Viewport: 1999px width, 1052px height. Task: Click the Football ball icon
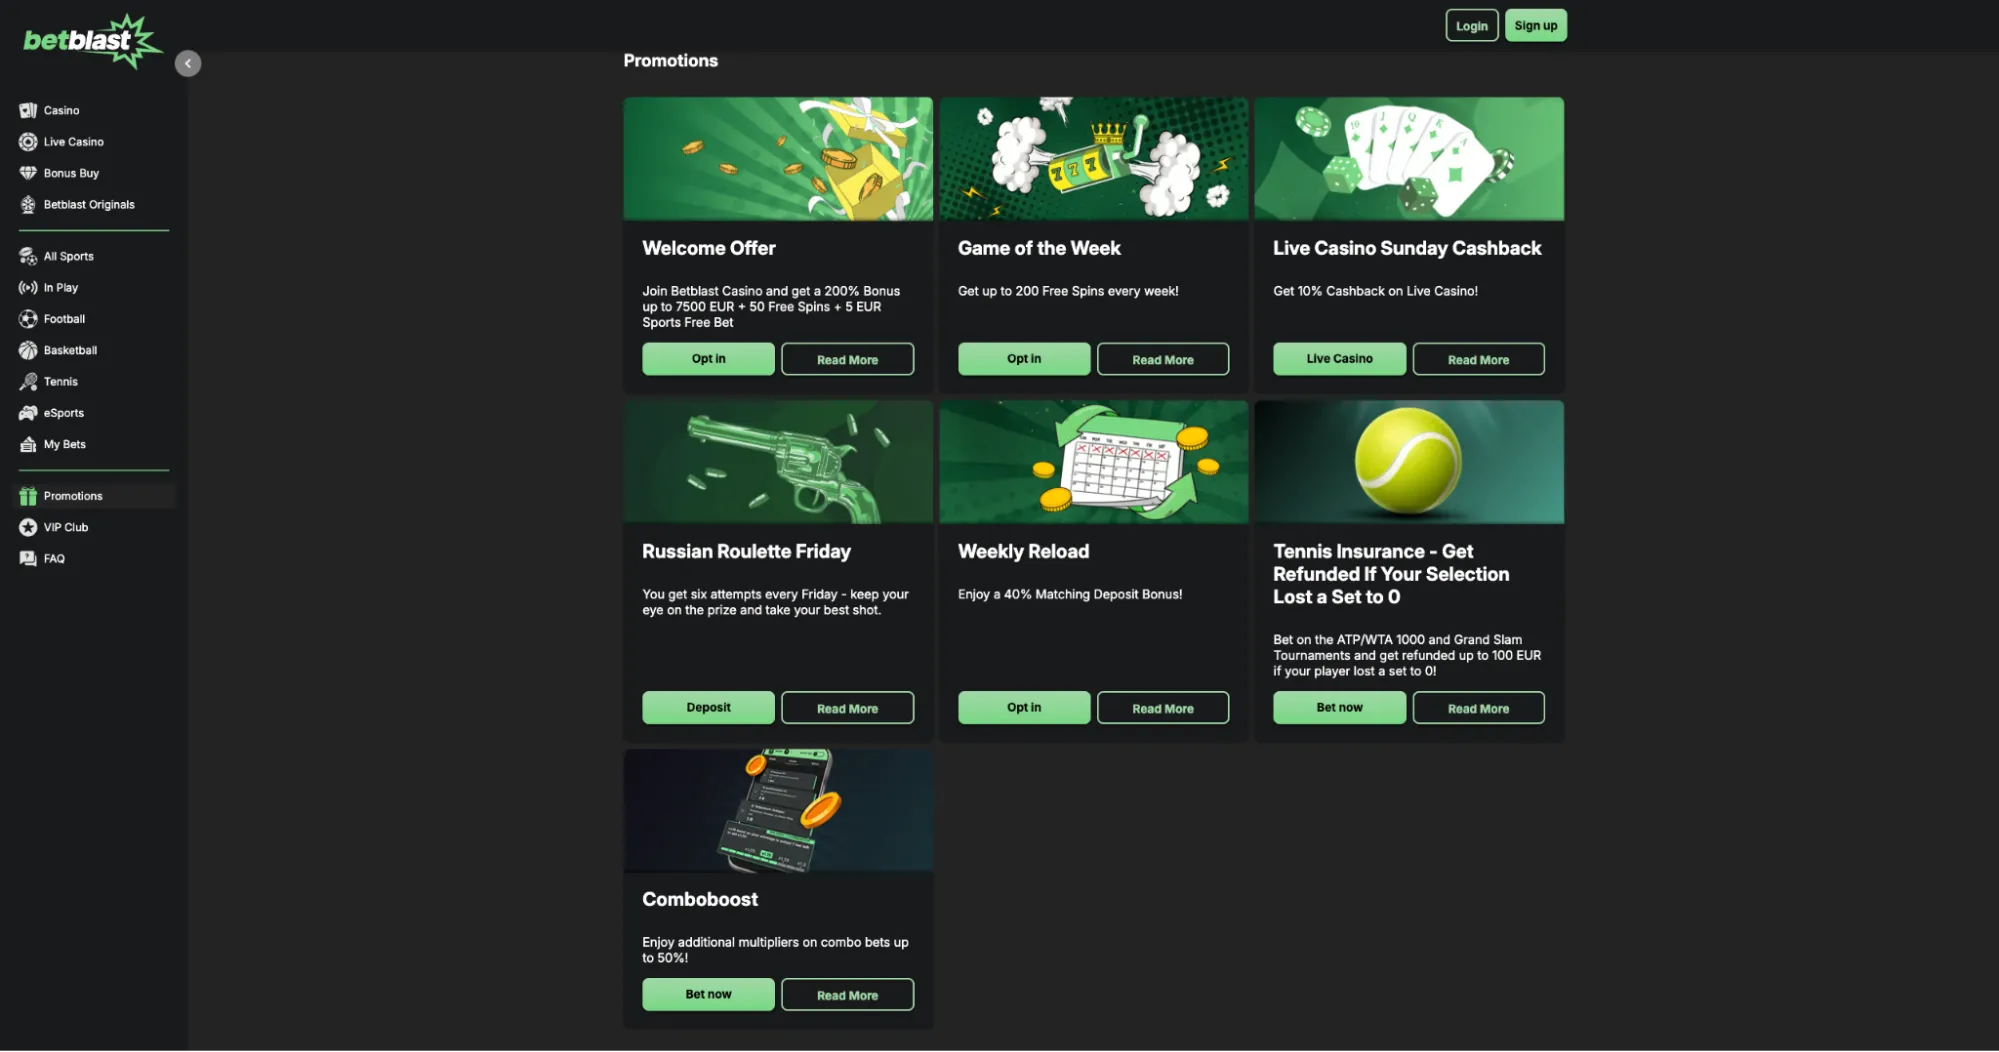28,319
